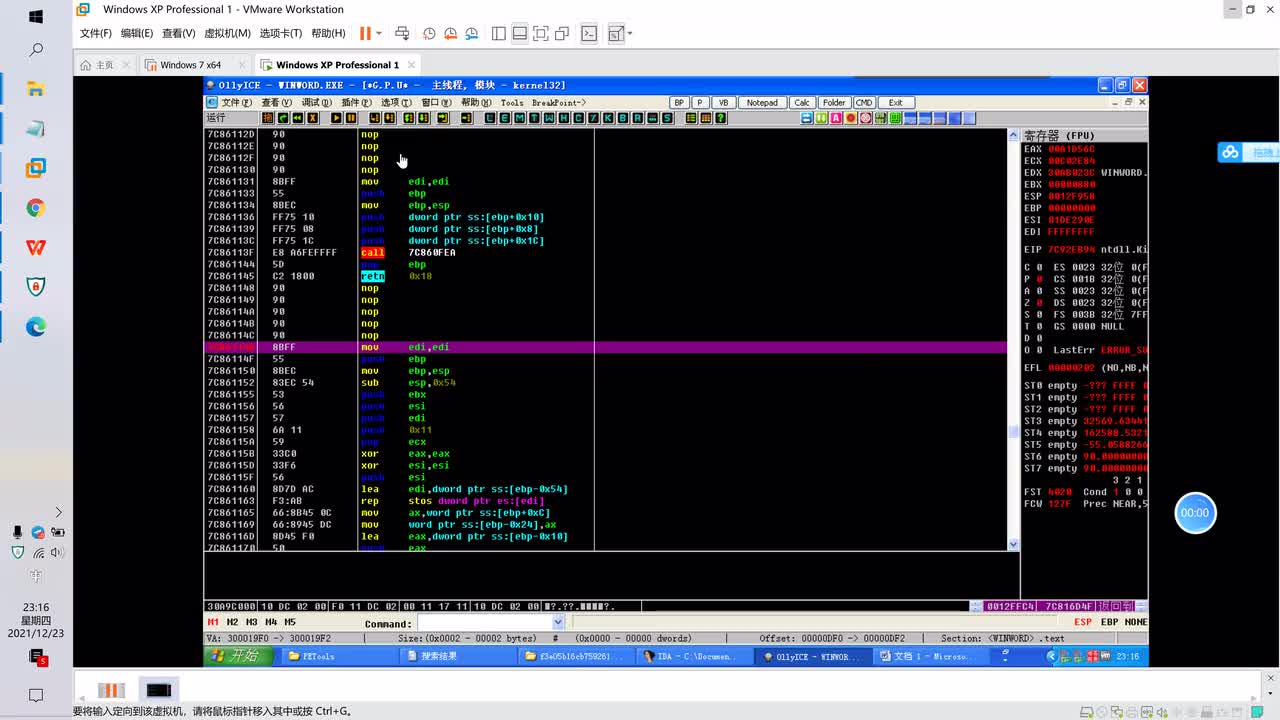
Task: Open the Memory map window (M icon)
Action: [518, 118]
